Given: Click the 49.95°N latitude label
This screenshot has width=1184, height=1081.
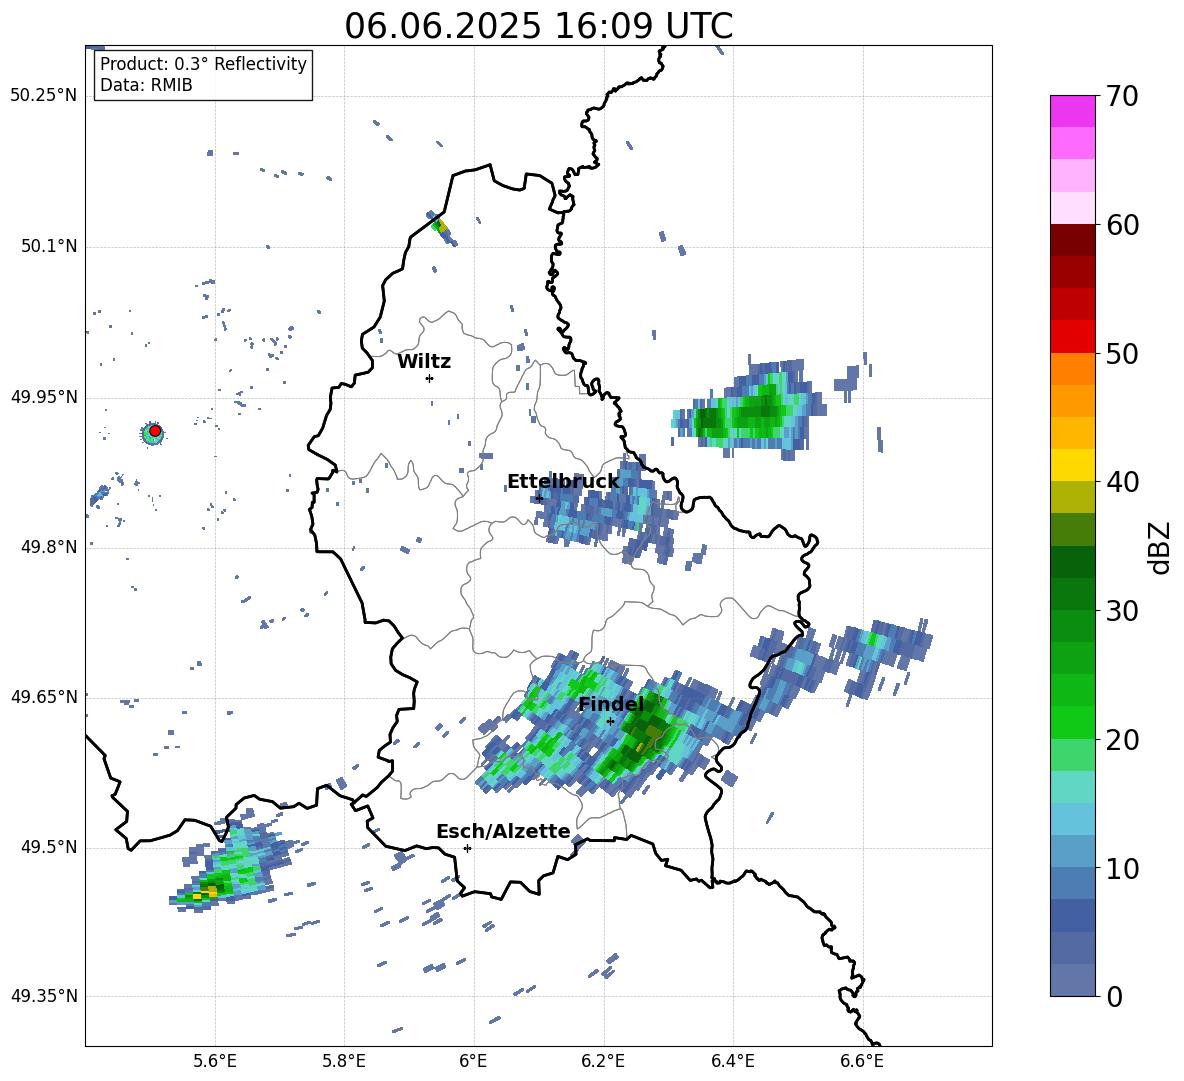Looking at the screenshot, I should click(44, 397).
